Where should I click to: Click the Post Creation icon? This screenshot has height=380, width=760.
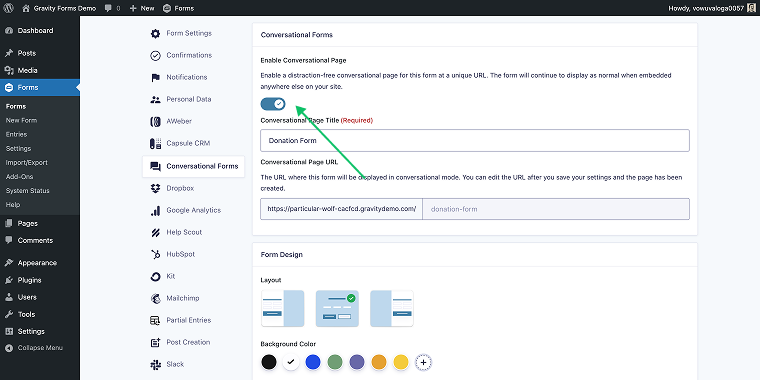coord(155,342)
